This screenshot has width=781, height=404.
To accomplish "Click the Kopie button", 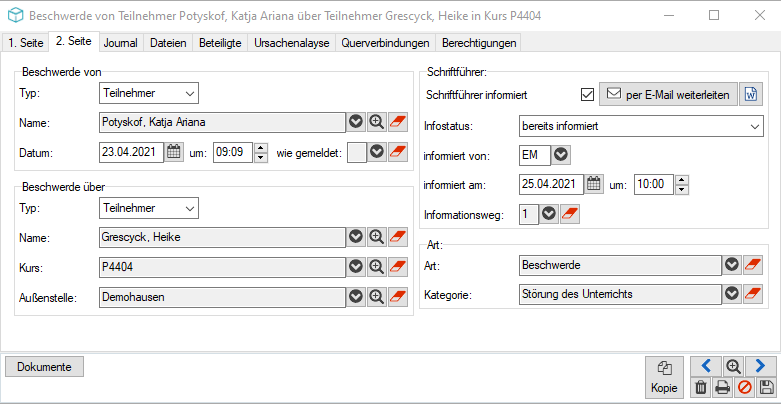I will pyautogui.click(x=664, y=377).
